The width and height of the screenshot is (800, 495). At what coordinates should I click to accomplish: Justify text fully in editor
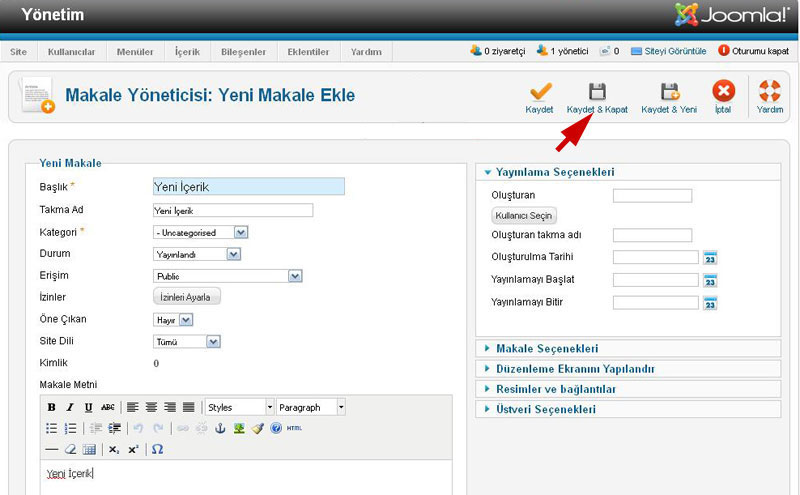(x=189, y=407)
